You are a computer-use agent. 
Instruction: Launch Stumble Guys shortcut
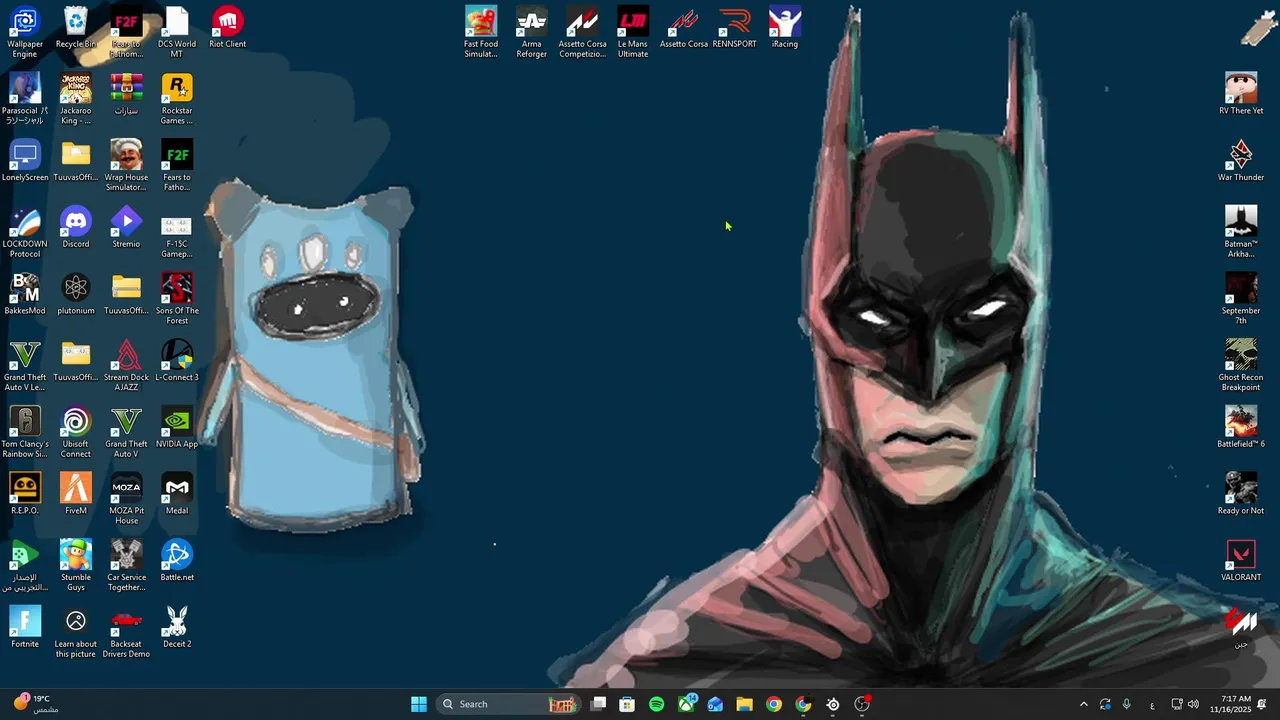pyautogui.click(x=76, y=566)
